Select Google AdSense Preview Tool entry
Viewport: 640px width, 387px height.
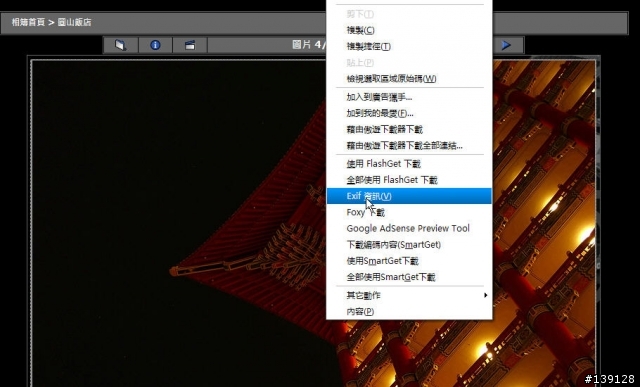[x=409, y=228]
